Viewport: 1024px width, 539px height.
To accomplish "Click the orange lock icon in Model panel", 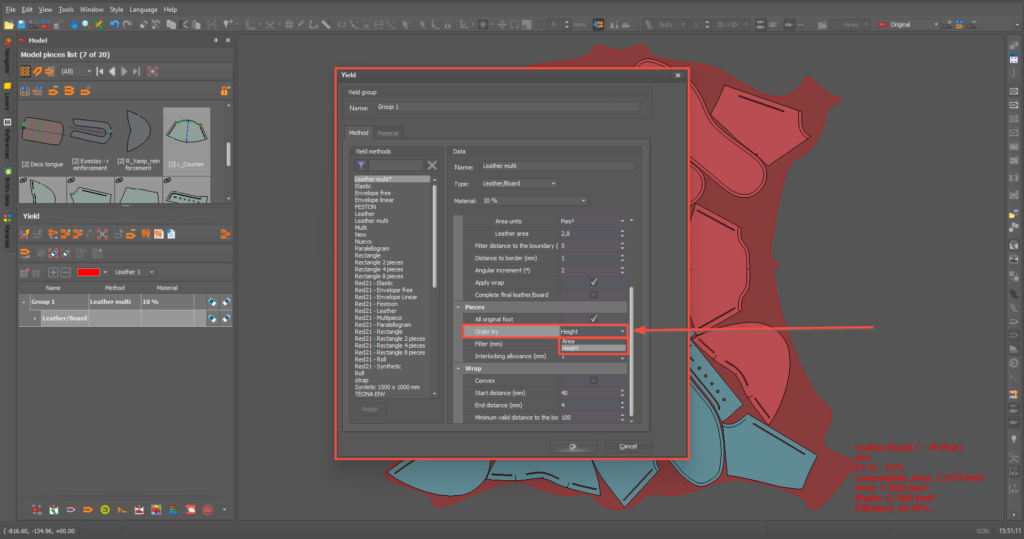I will (x=225, y=90).
